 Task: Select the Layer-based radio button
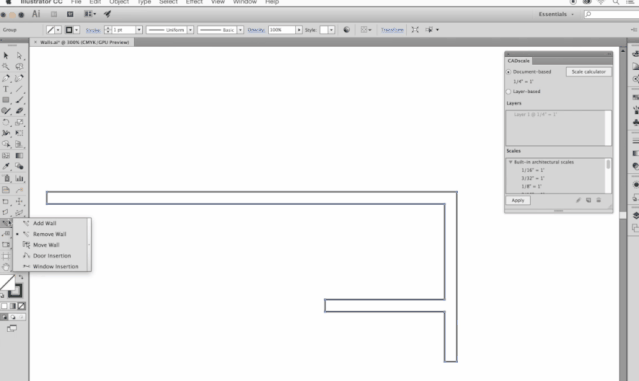pos(509,92)
